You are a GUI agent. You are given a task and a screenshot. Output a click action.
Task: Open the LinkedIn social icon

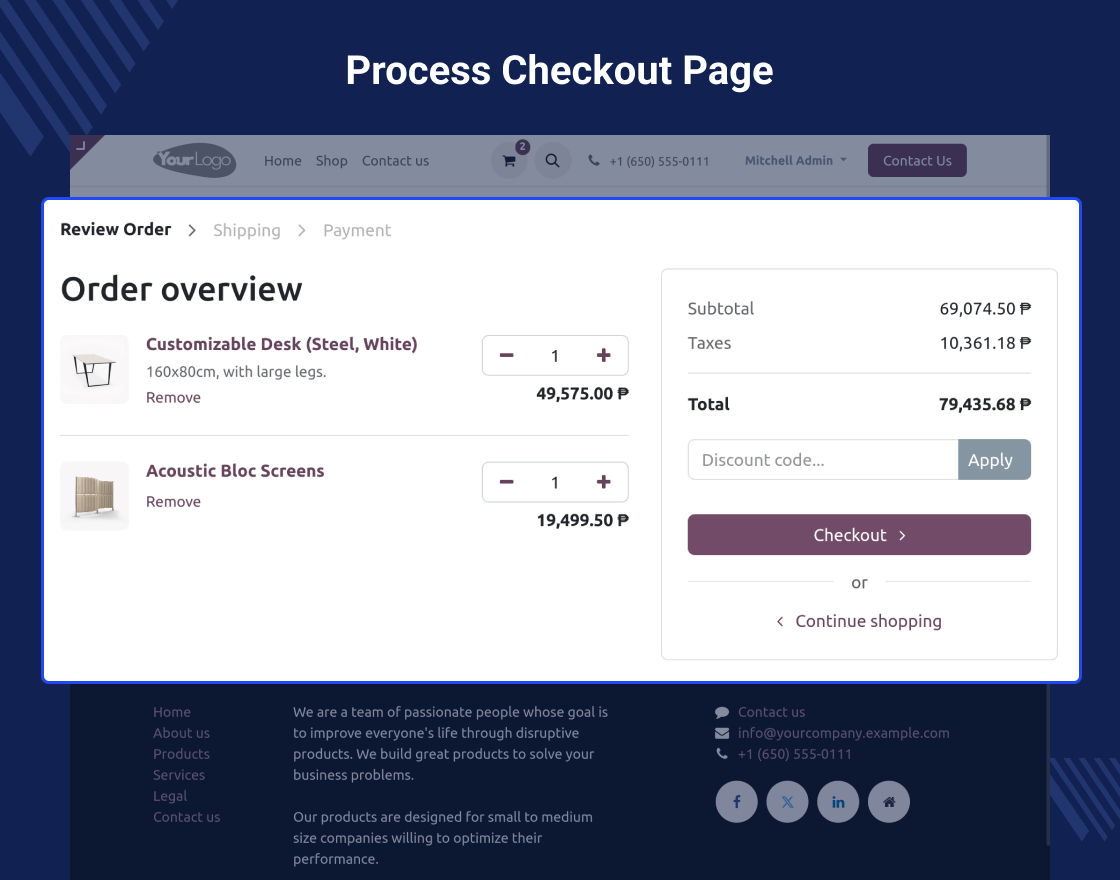[x=838, y=802]
